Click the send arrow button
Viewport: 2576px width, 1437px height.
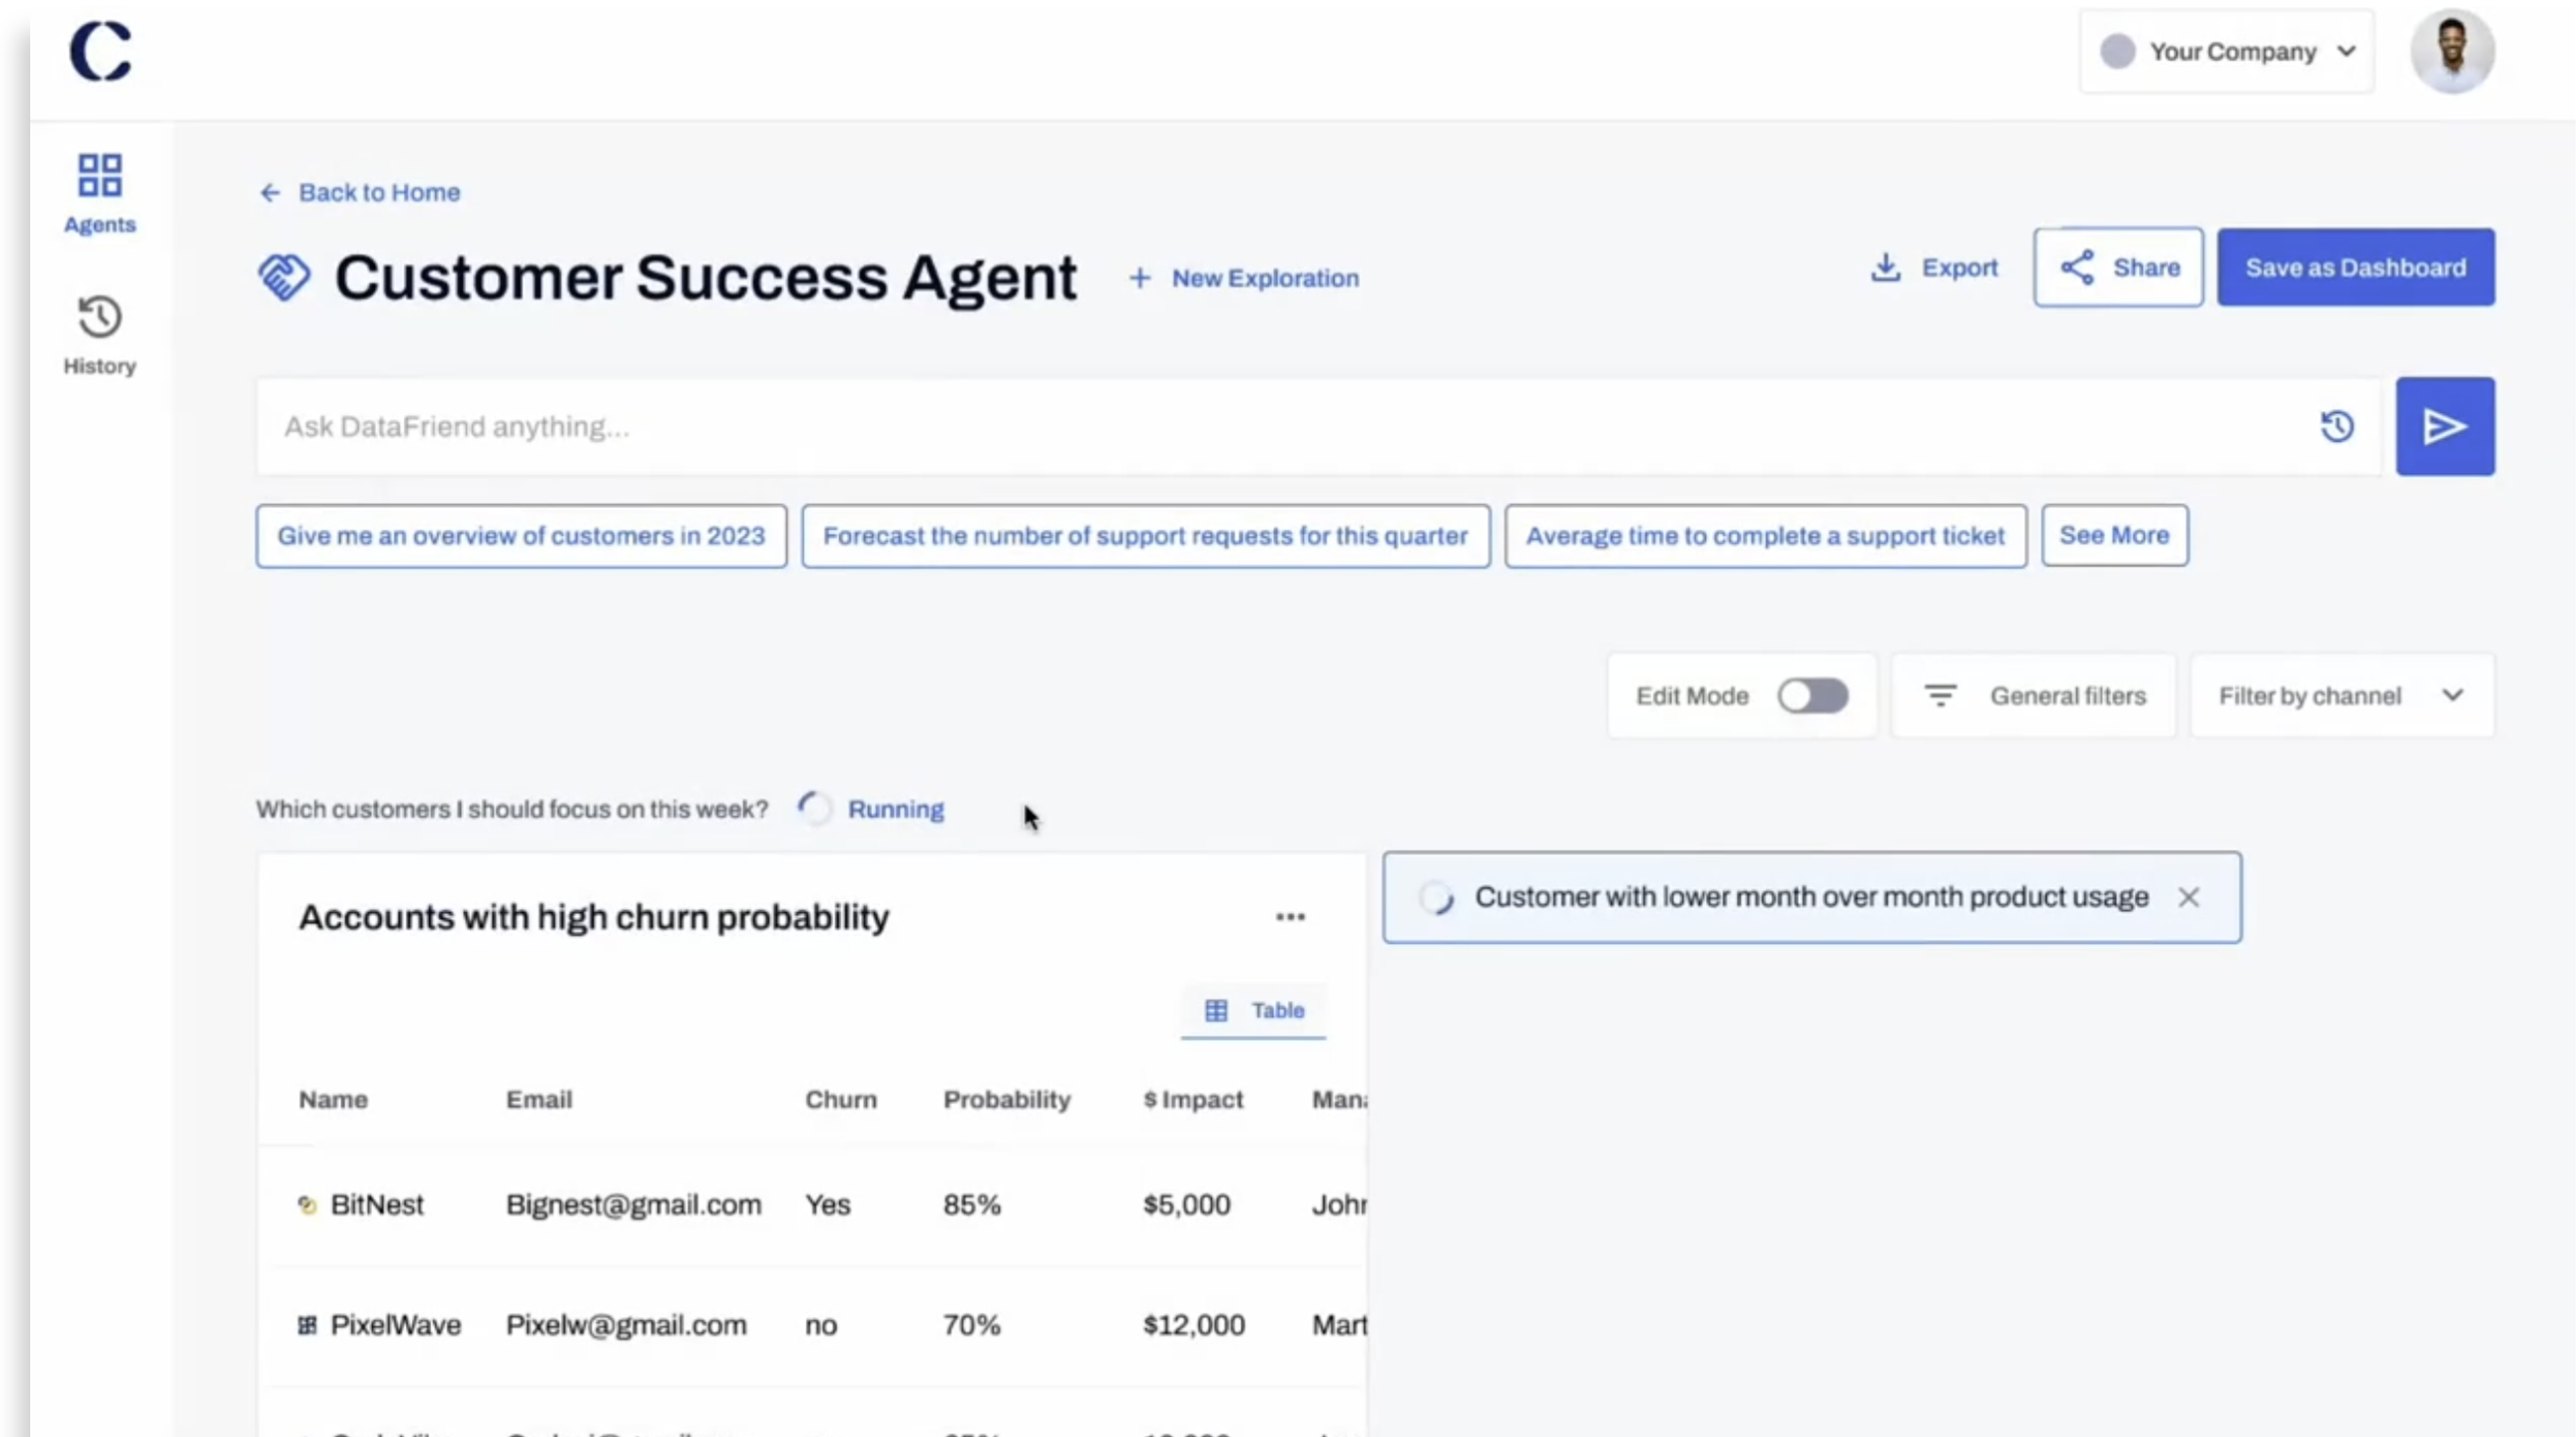click(x=2444, y=427)
